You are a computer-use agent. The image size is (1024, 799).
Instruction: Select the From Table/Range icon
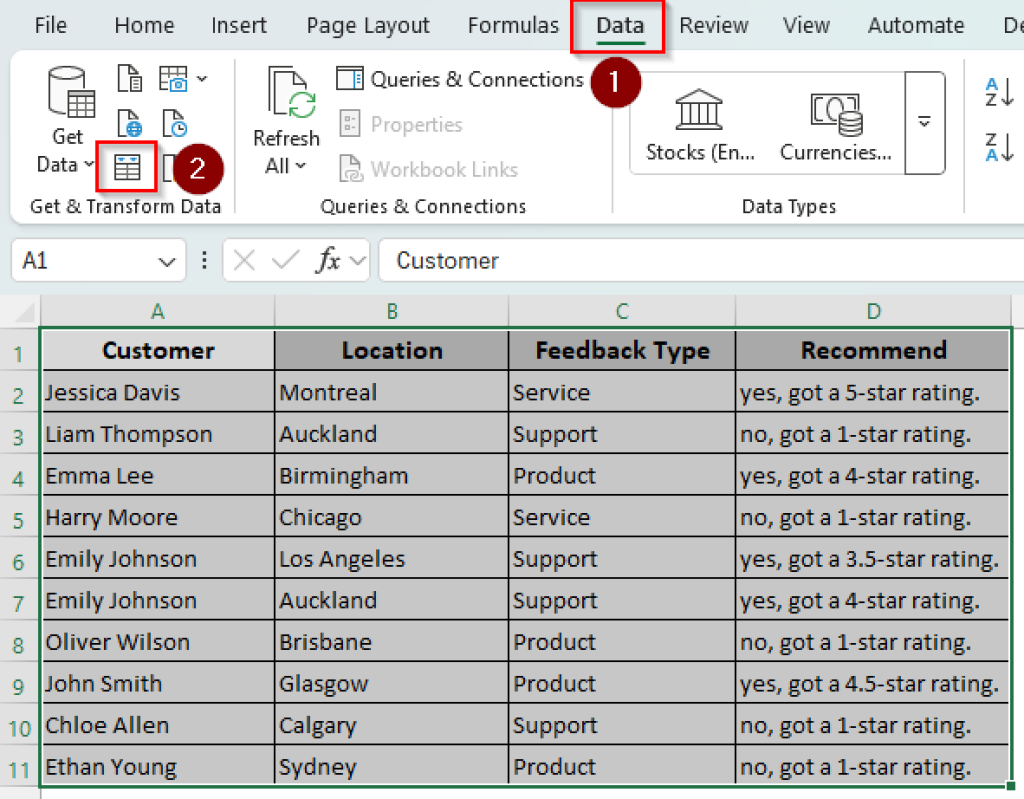point(127,166)
